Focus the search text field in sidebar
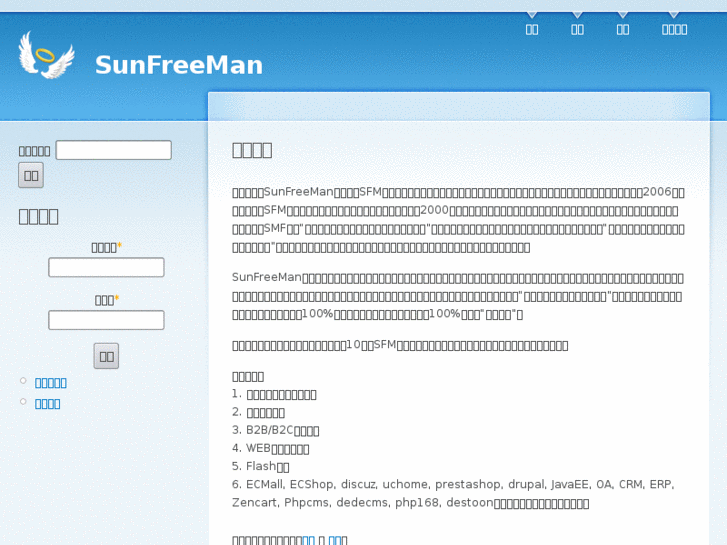Image resolution: width=727 pixels, height=545 pixels. (x=114, y=150)
